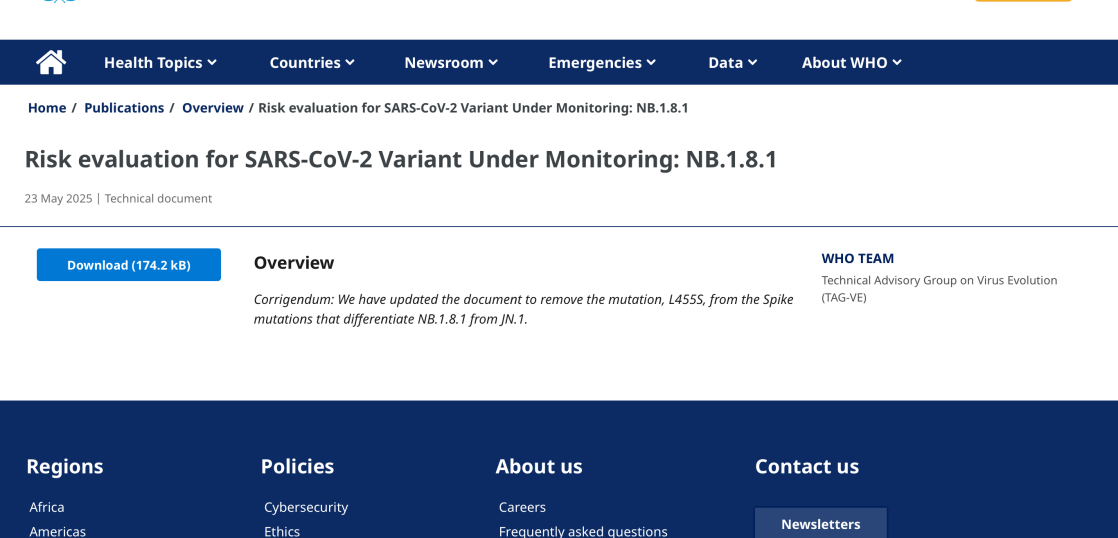Navigate to Overview breadcrumb link
Image resolution: width=1118 pixels, height=538 pixels.
[213, 108]
